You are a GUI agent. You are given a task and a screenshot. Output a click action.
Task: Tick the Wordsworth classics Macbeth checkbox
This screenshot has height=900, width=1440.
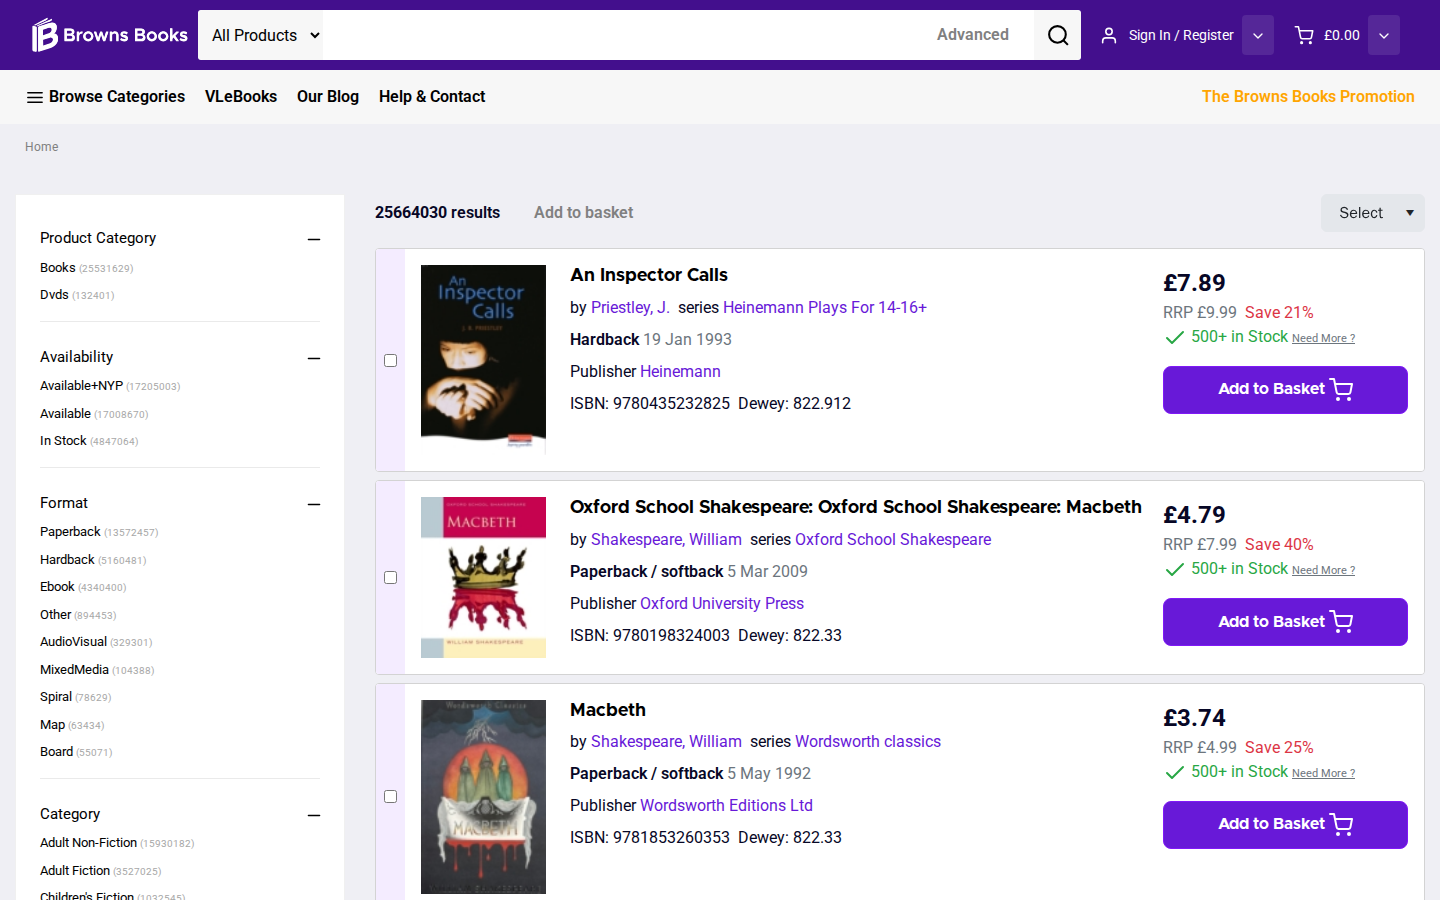click(x=391, y=796)
